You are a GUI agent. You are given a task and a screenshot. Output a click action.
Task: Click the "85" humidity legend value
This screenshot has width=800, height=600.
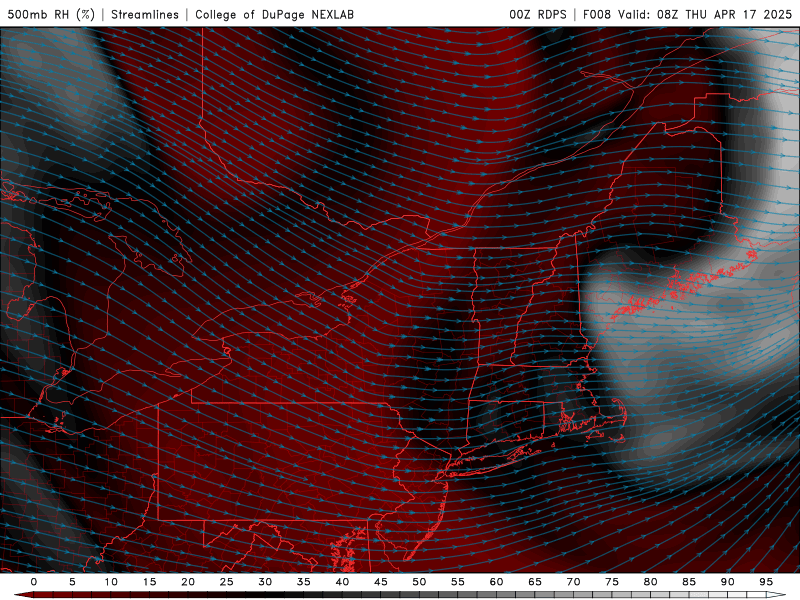(x=688, y=582)
